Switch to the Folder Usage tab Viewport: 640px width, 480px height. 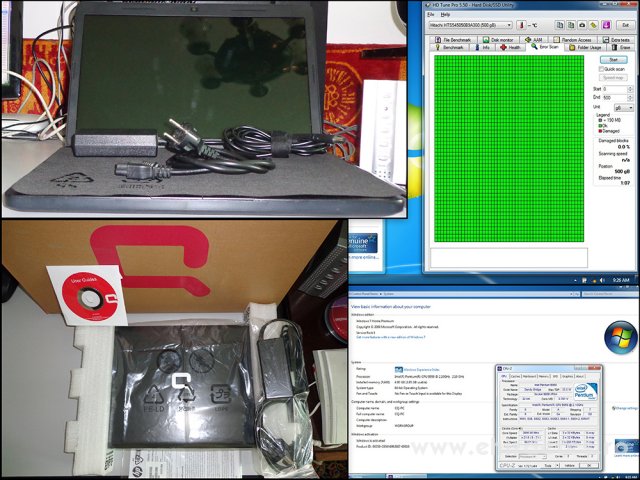589,46
